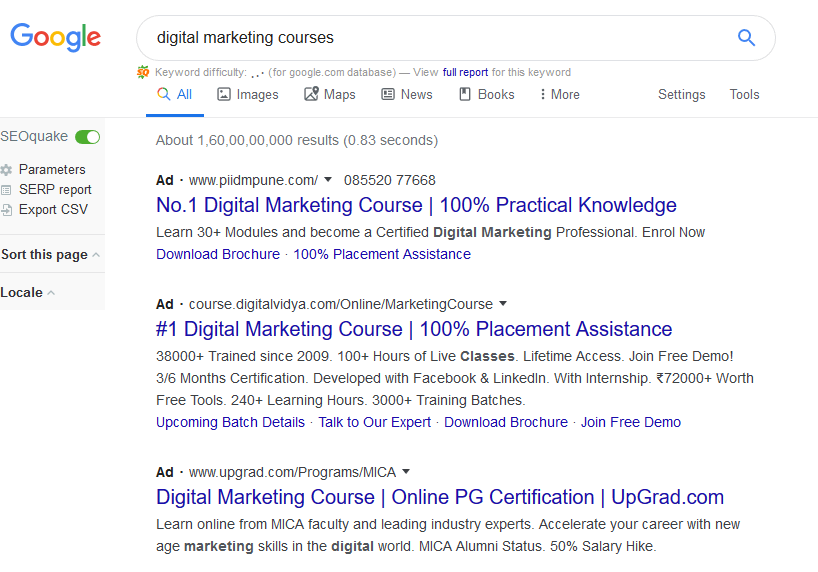Open No.1 Digital Marketing Course ad title
The image size is (818, 572).
coord(416,205)
